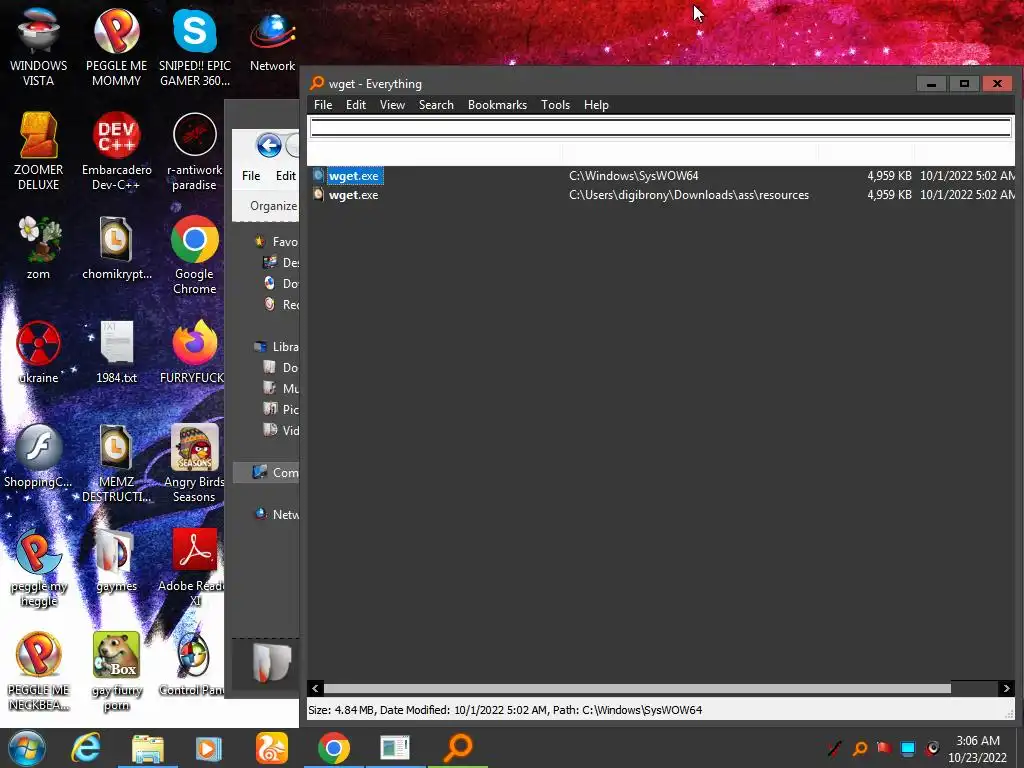This screenshot has height=768, width=1024.
Task: Open the PEGGLE ME NECKBEA... desktop icon
Action: point(39,670)
